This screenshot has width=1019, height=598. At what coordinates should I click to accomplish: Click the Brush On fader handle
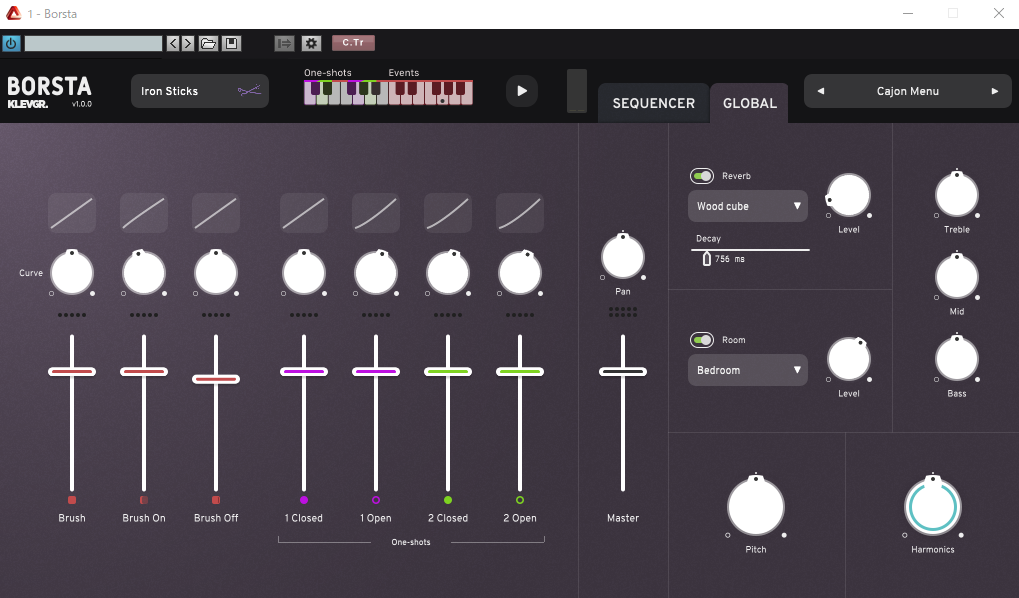(x=144, y=372)
